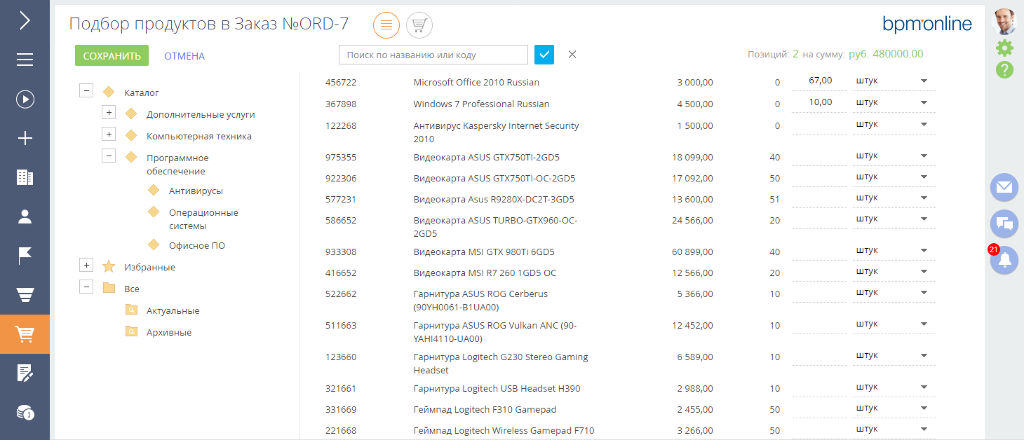Open the Contacts person icon section
Screen dimensions: 1024x440
coord(25,217)
